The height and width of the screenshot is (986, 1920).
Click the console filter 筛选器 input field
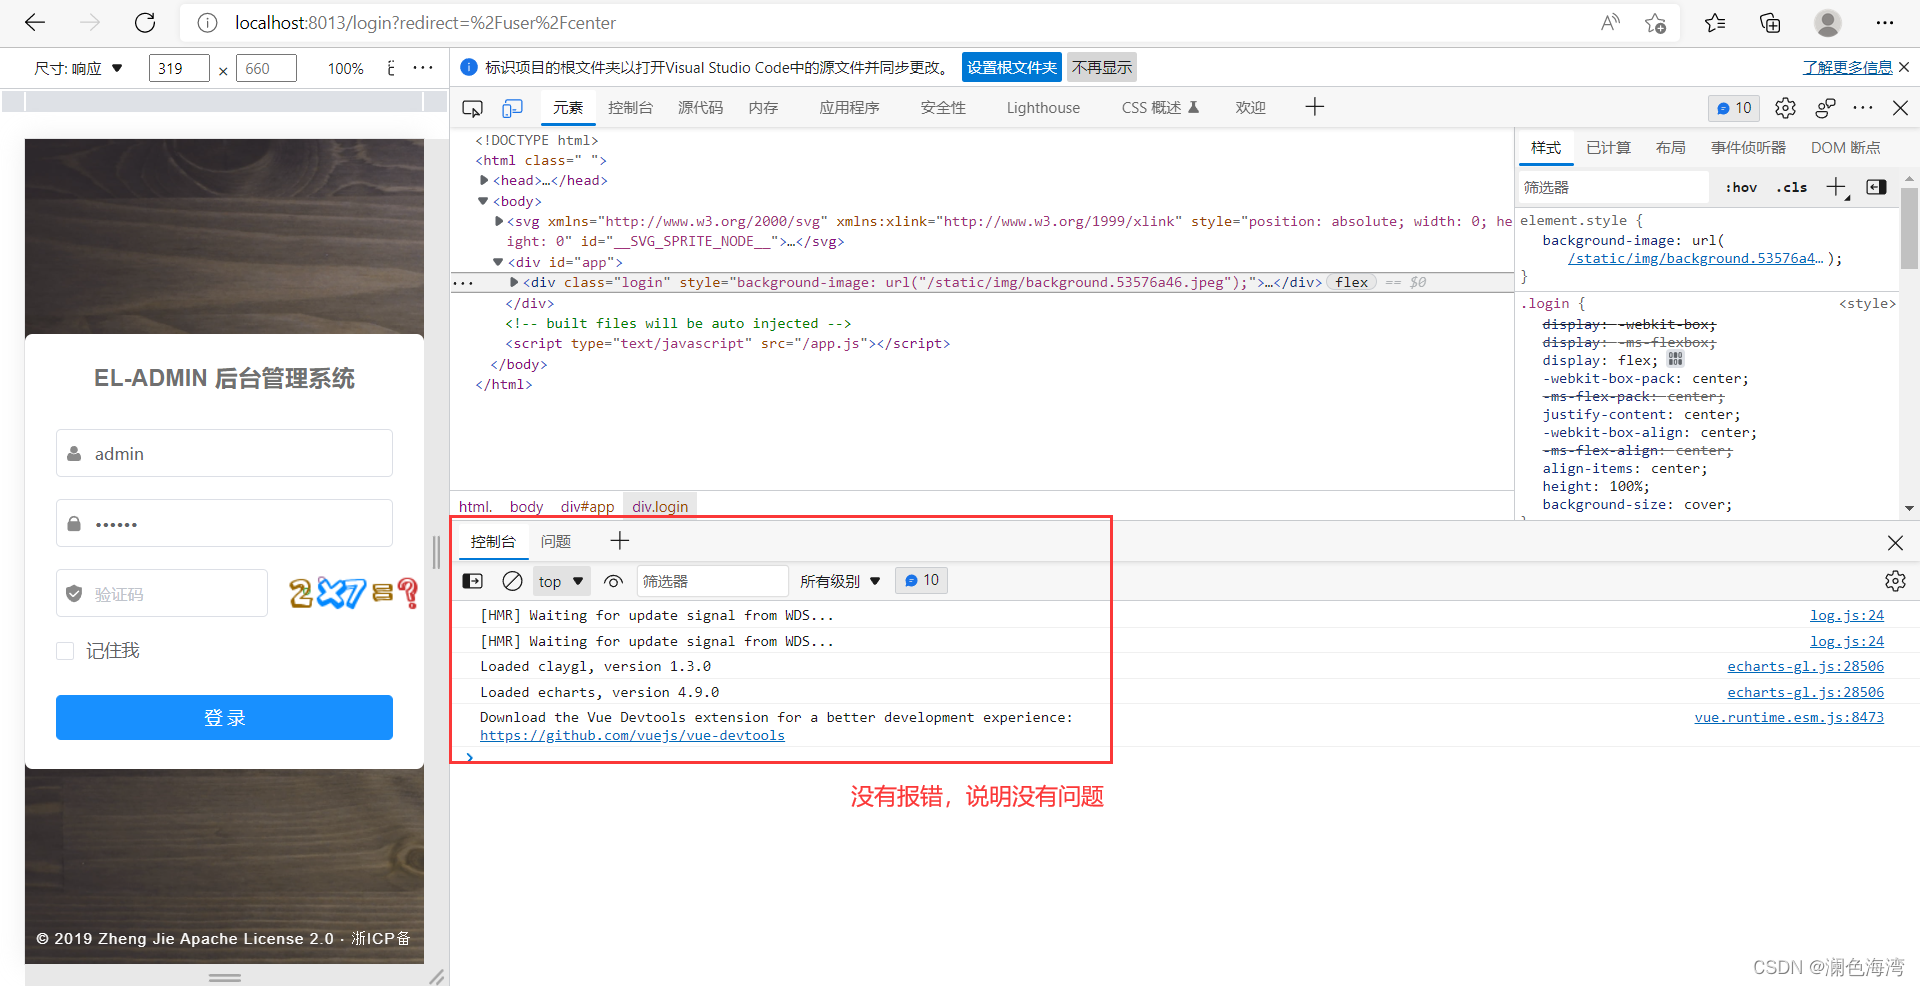pos(712,580)
